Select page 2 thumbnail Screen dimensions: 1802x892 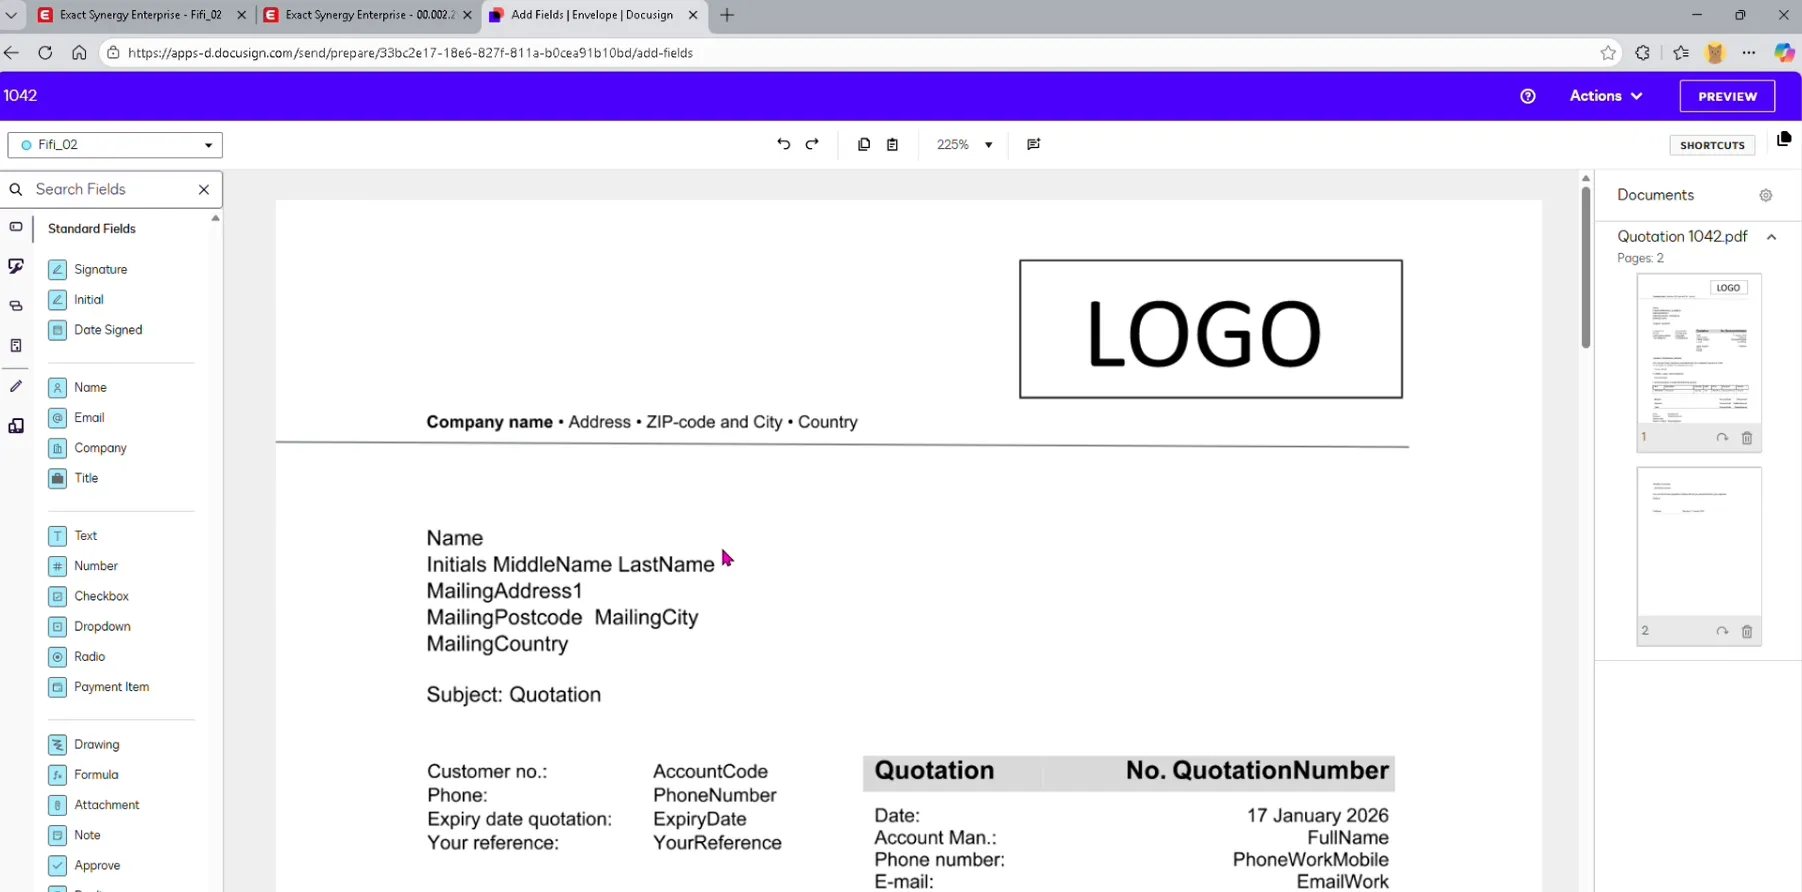(x=1699, y=543)
